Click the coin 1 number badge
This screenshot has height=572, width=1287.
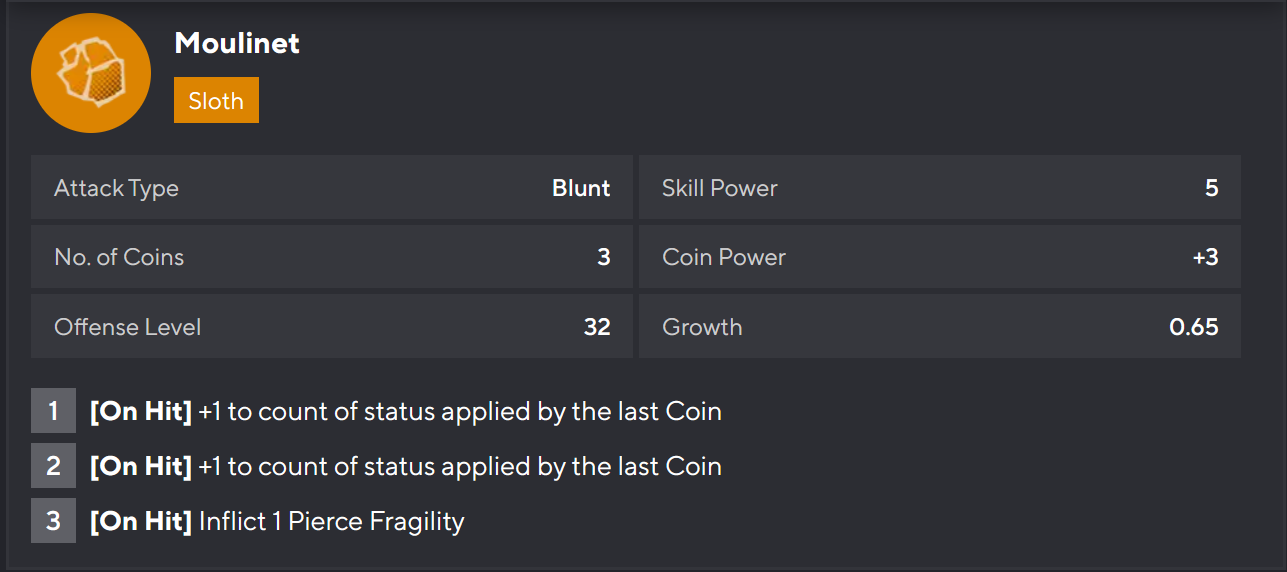(53, 411)
